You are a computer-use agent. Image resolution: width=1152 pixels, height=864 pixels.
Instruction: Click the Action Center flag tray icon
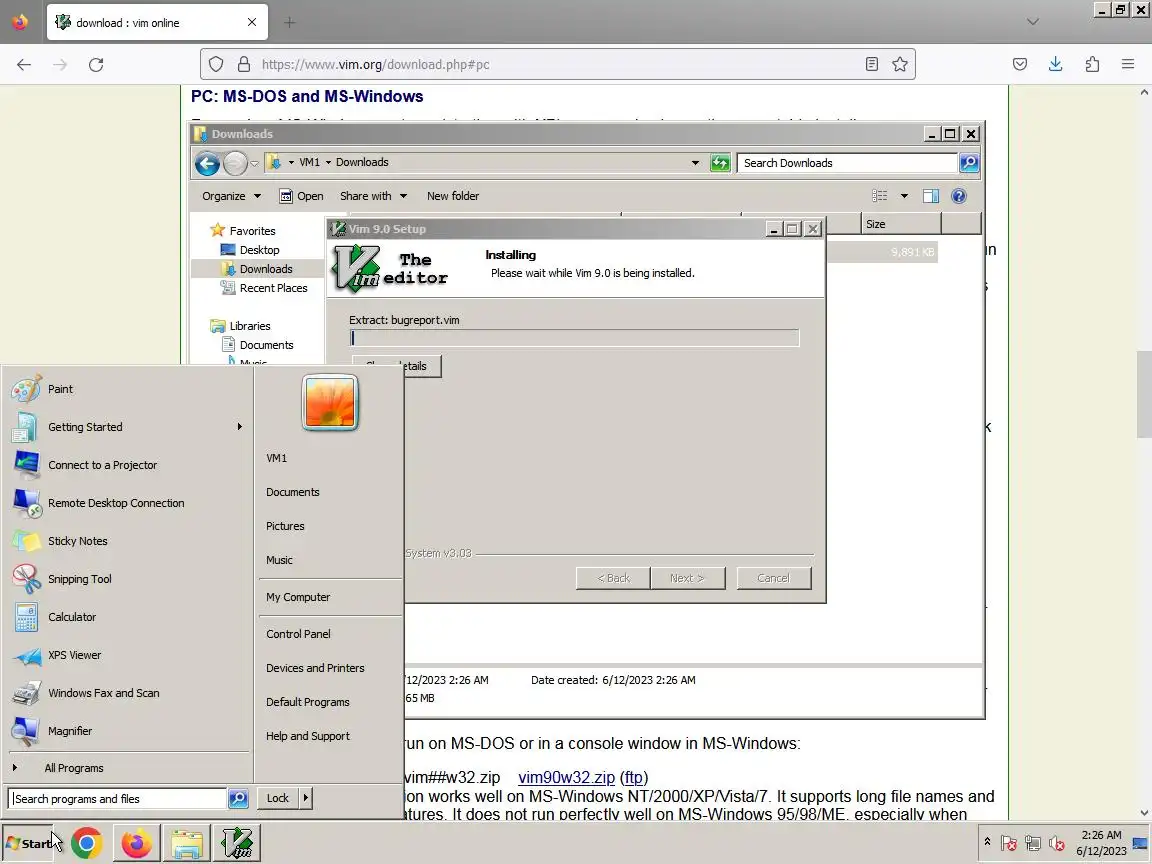1009,843
